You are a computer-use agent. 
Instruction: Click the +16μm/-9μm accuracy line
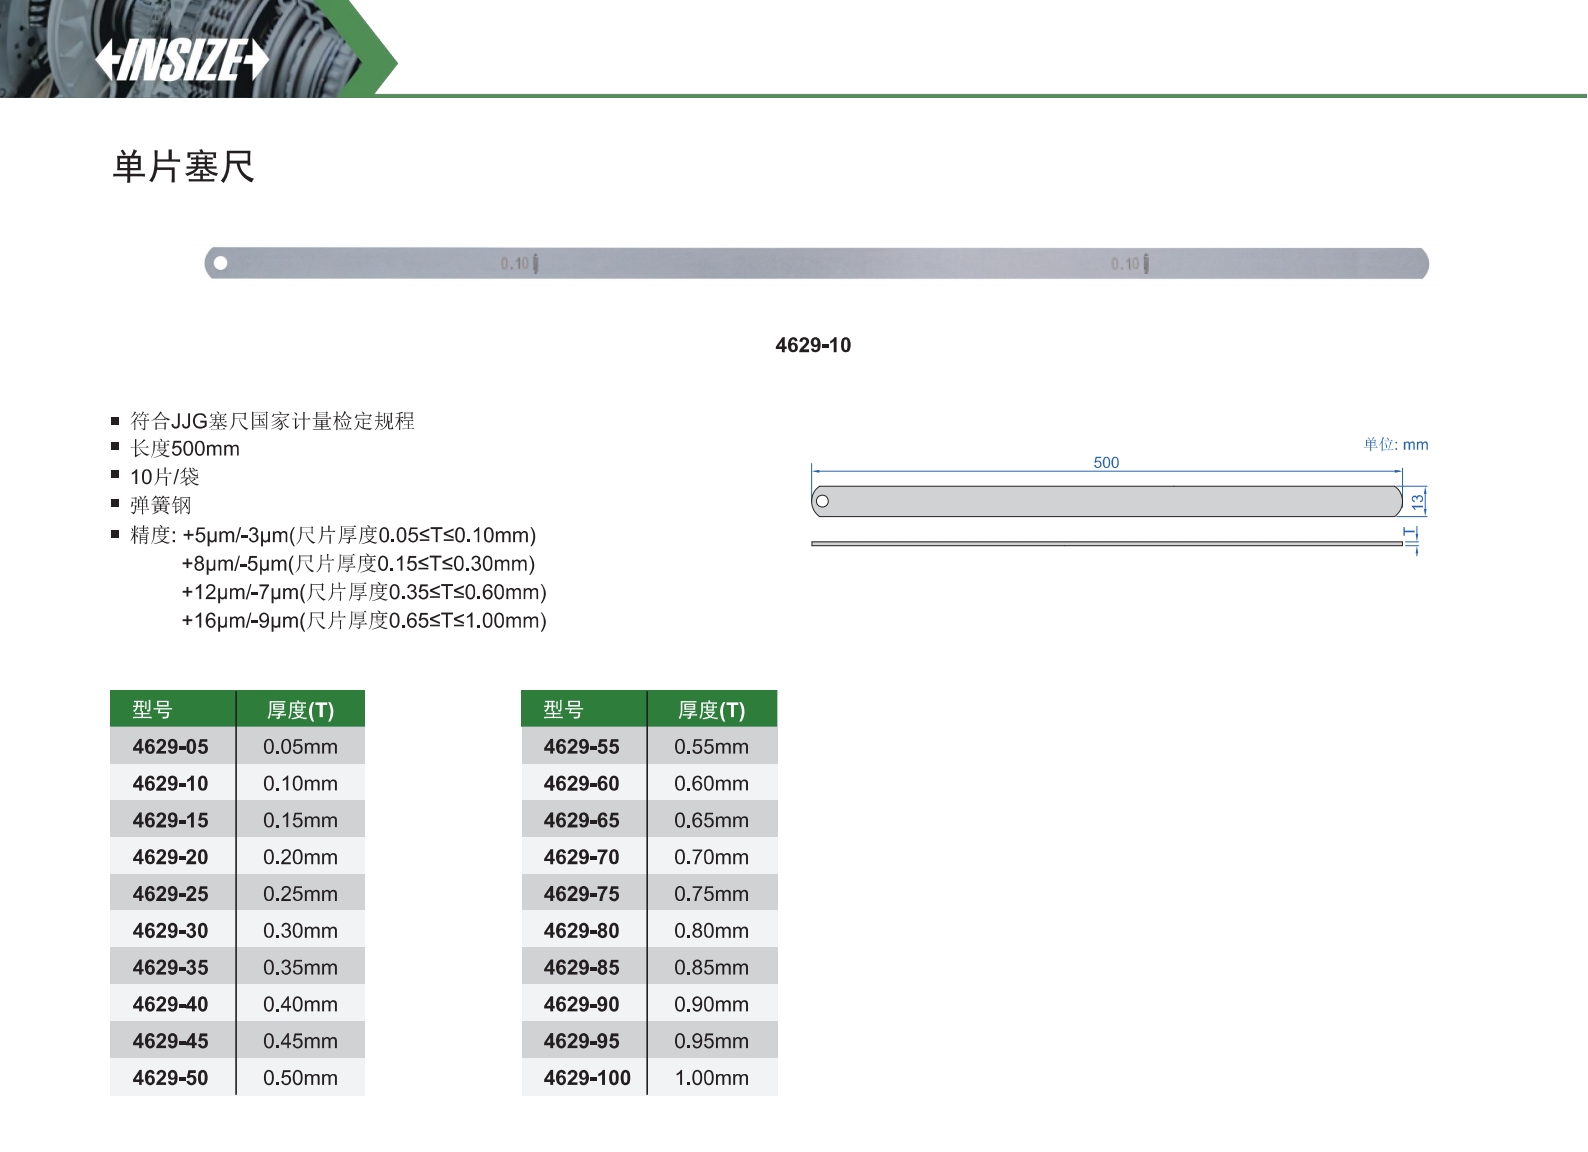364,621
